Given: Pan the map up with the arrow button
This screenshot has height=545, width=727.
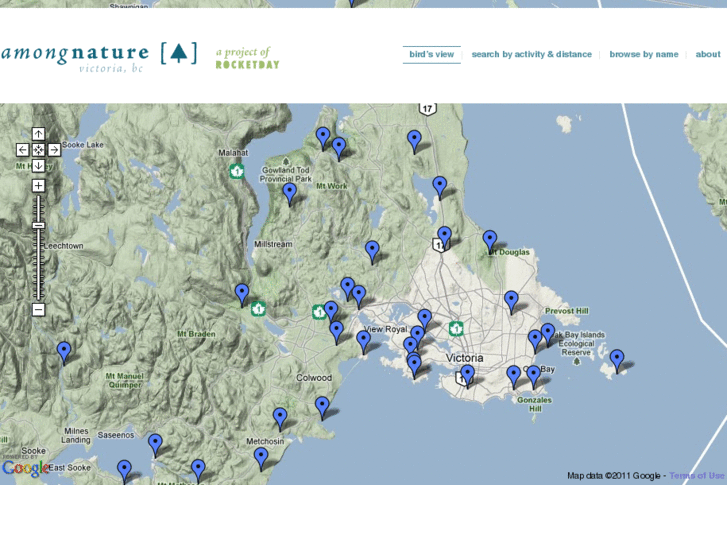Looking at the screenshot, I should [38, 134].
